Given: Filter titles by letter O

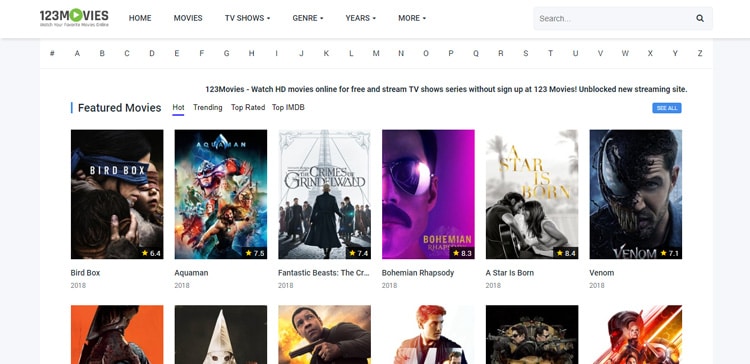Looking at the screenshot, I should (426, 53).
